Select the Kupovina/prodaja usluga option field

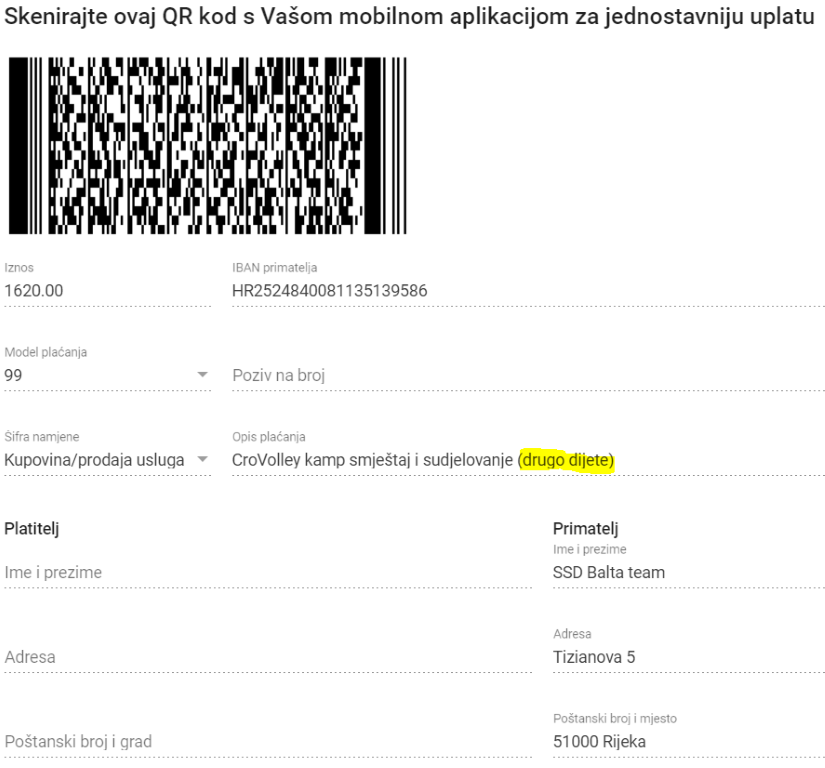pyautogui.click(x=107, y=460)
